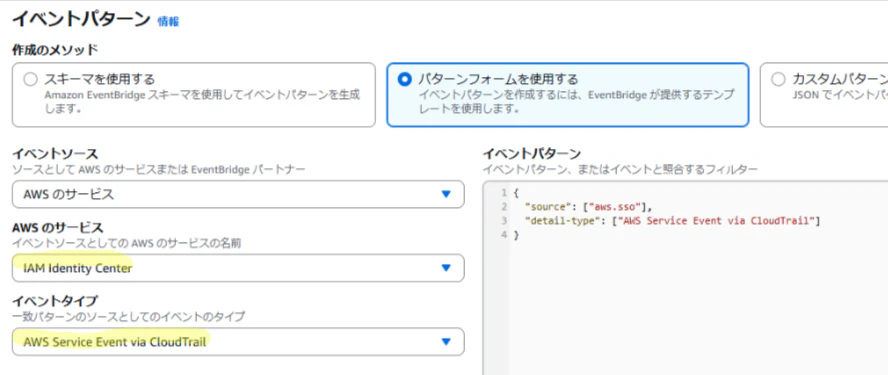
Task: Select the パターンフォームを使用する radio option
Action: tap(404, 79)
